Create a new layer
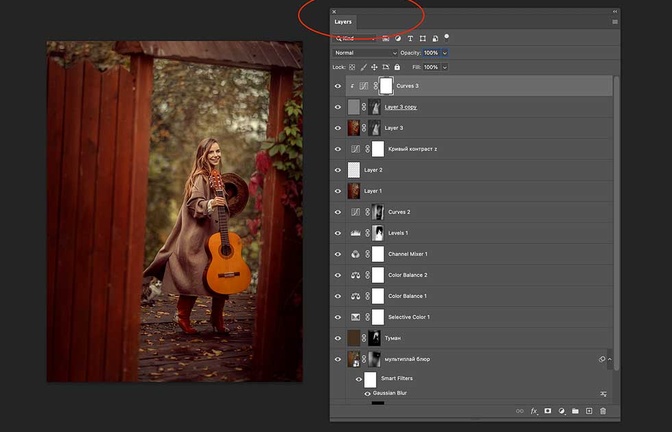 [x=589, y=411]
